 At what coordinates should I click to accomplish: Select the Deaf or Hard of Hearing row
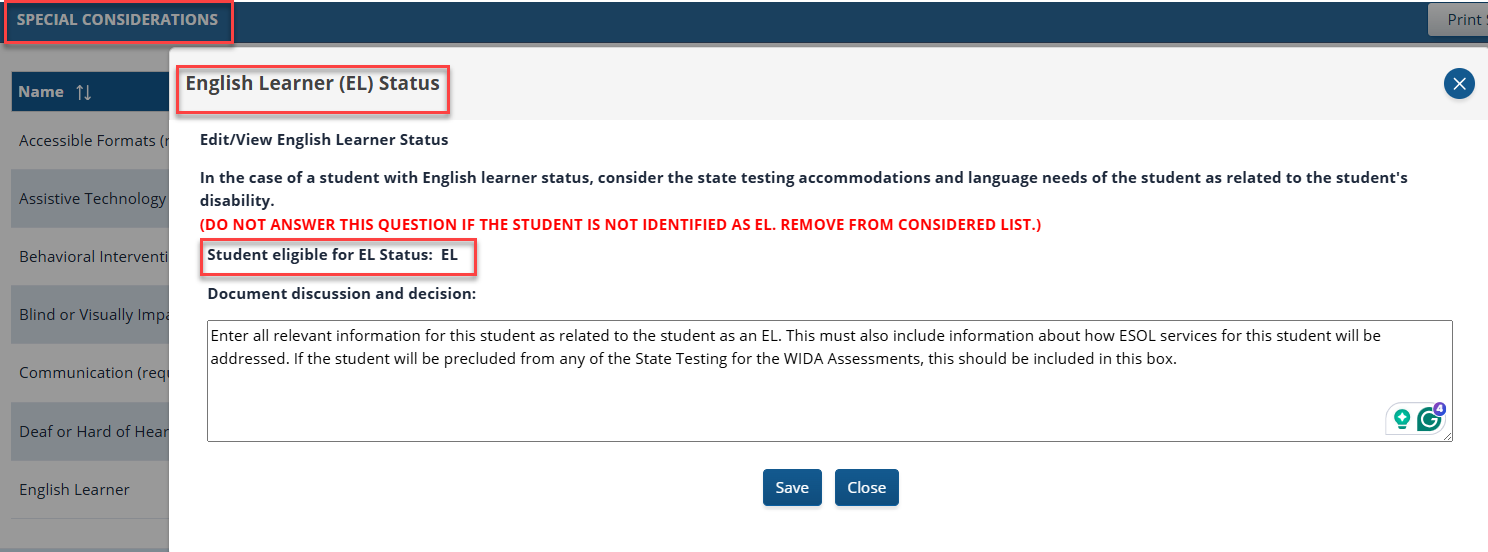[92, 432]
